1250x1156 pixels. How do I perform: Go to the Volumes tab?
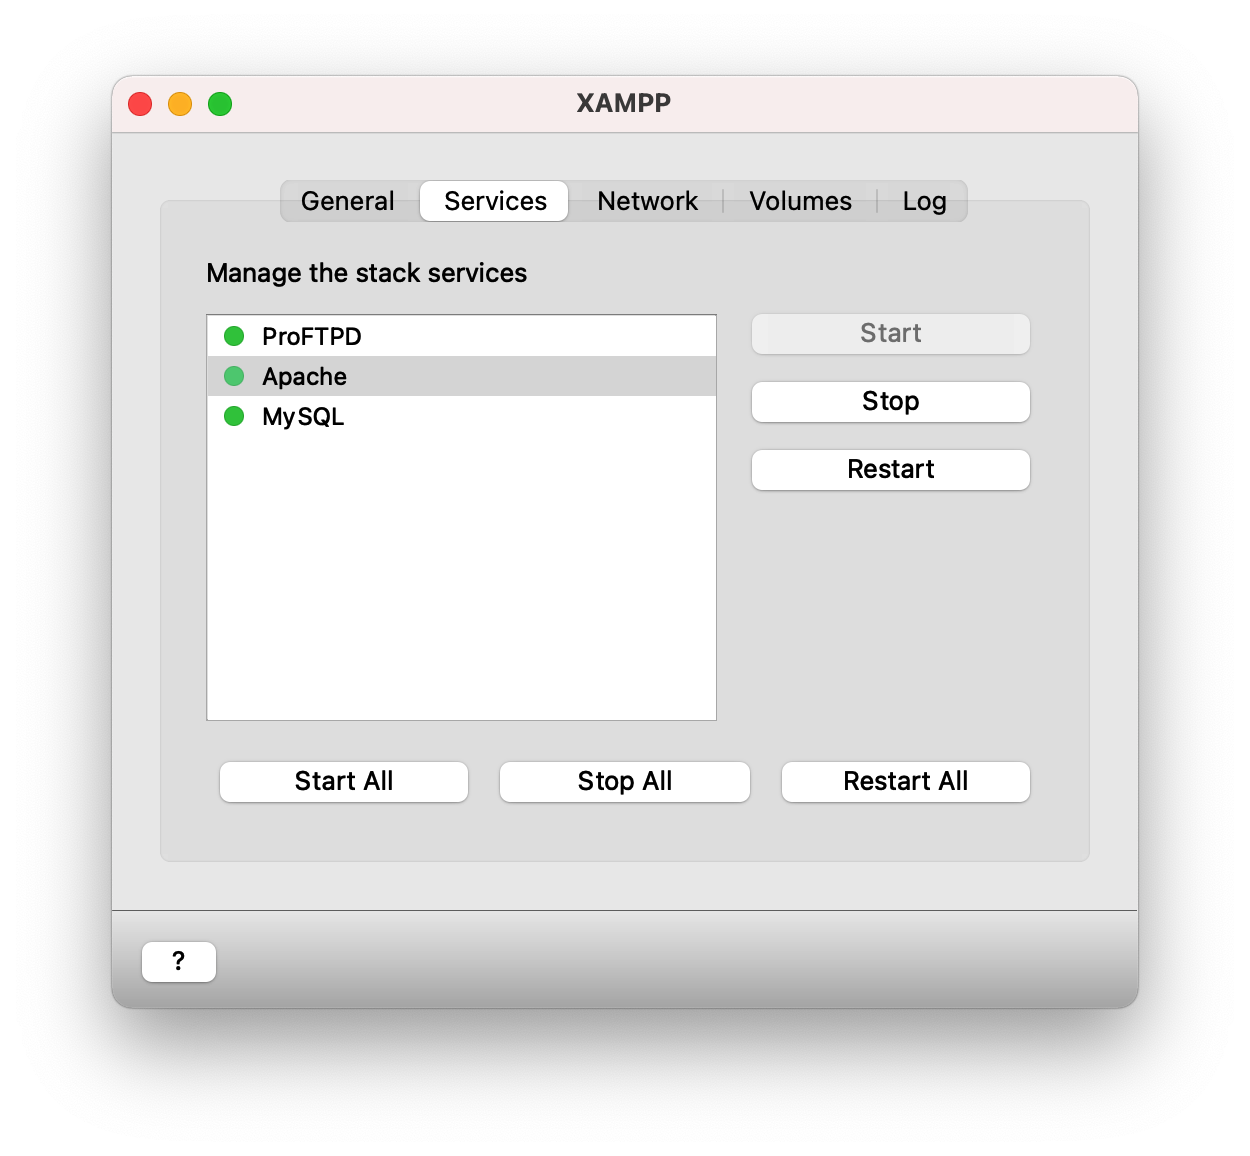[800, 201]
